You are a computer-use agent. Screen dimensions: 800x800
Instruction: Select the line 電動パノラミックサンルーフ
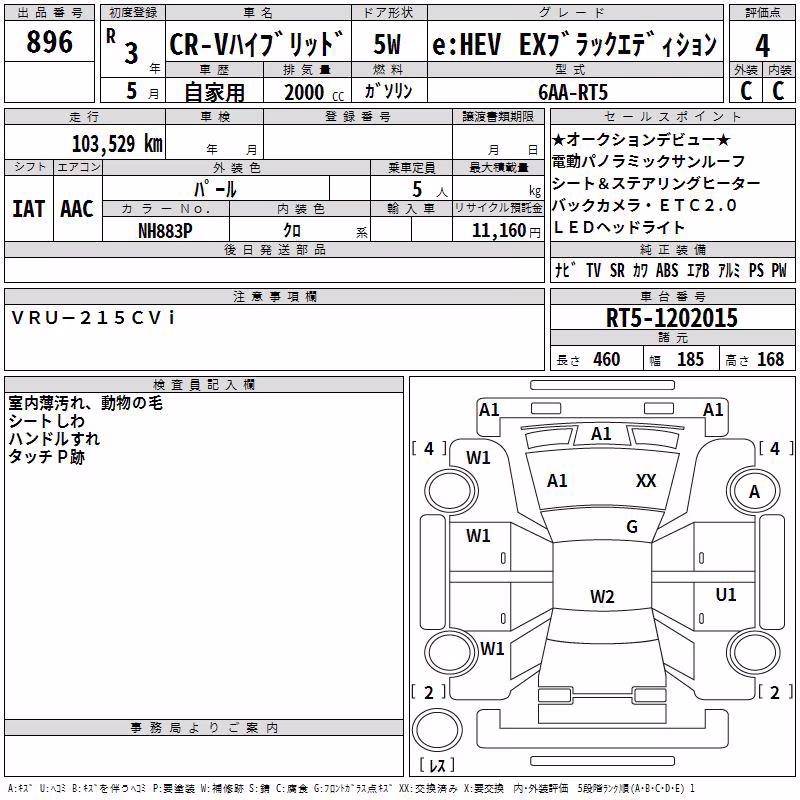[648, 161]
